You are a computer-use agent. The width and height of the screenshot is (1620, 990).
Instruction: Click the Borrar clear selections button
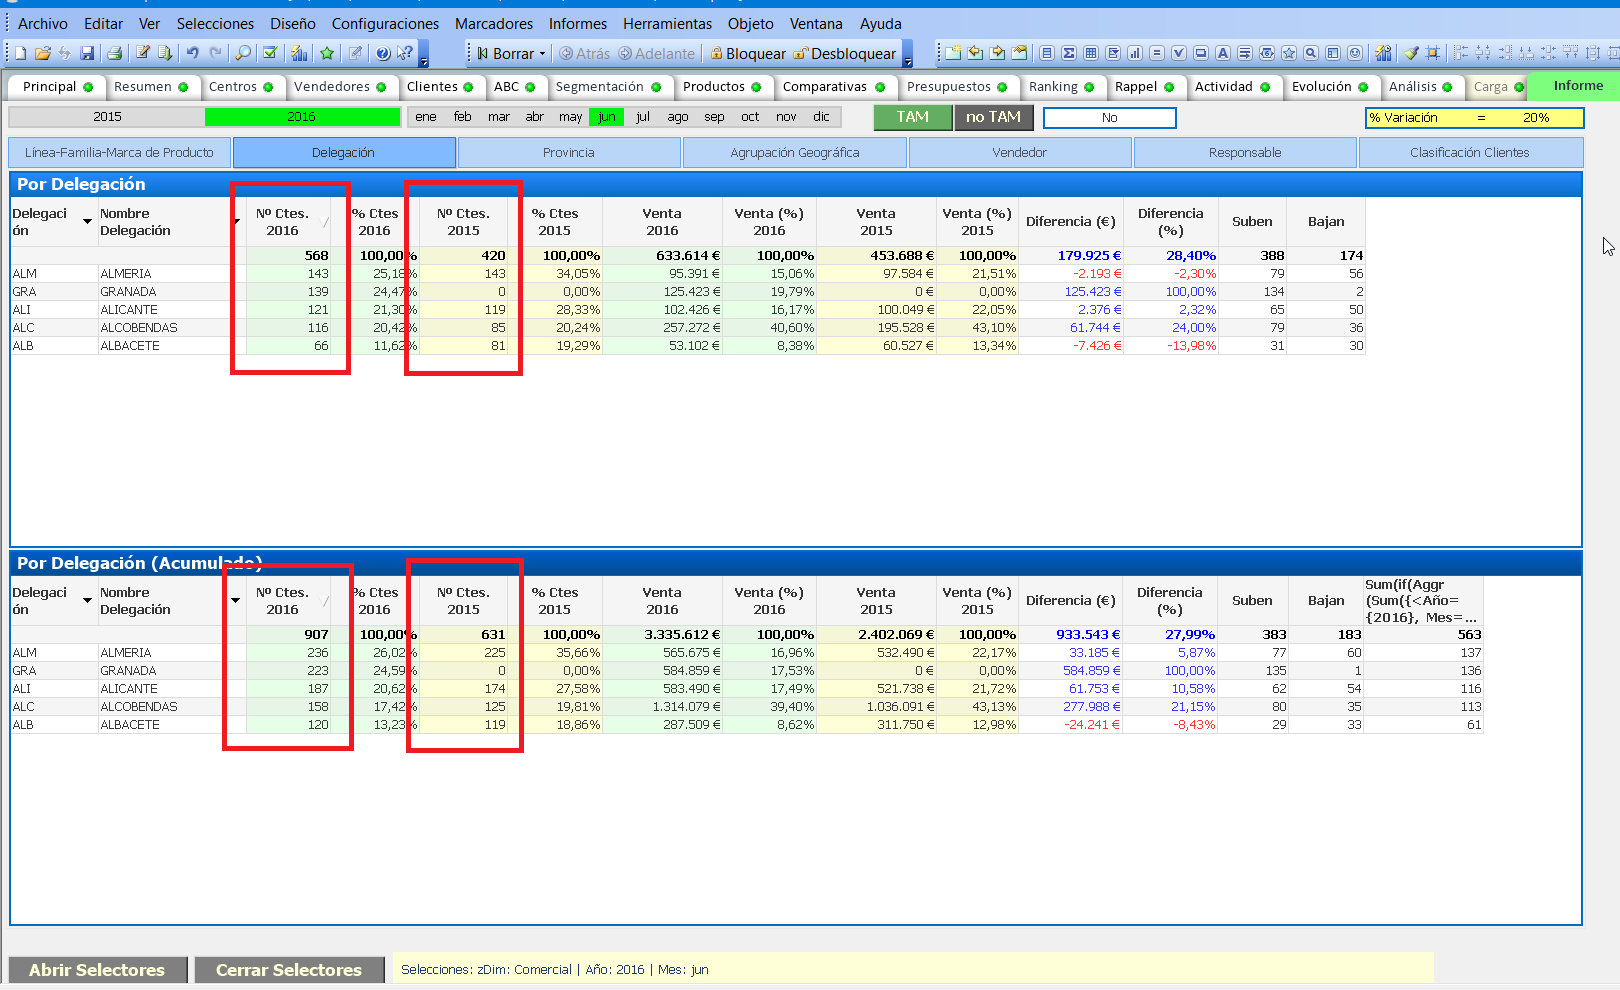click(x=505, y=54)
